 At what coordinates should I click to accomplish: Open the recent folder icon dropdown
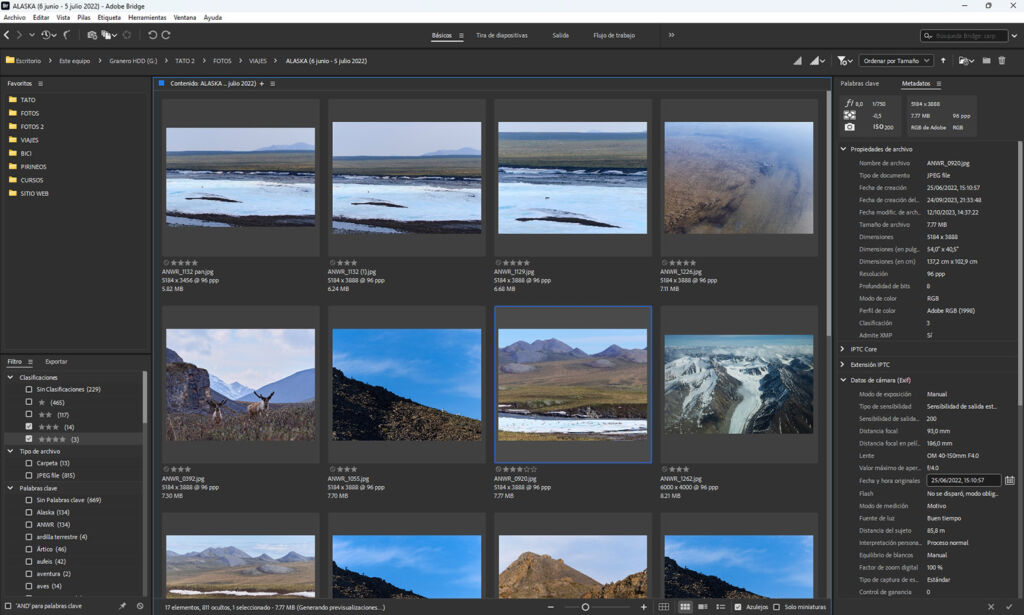tap(966, 61)
